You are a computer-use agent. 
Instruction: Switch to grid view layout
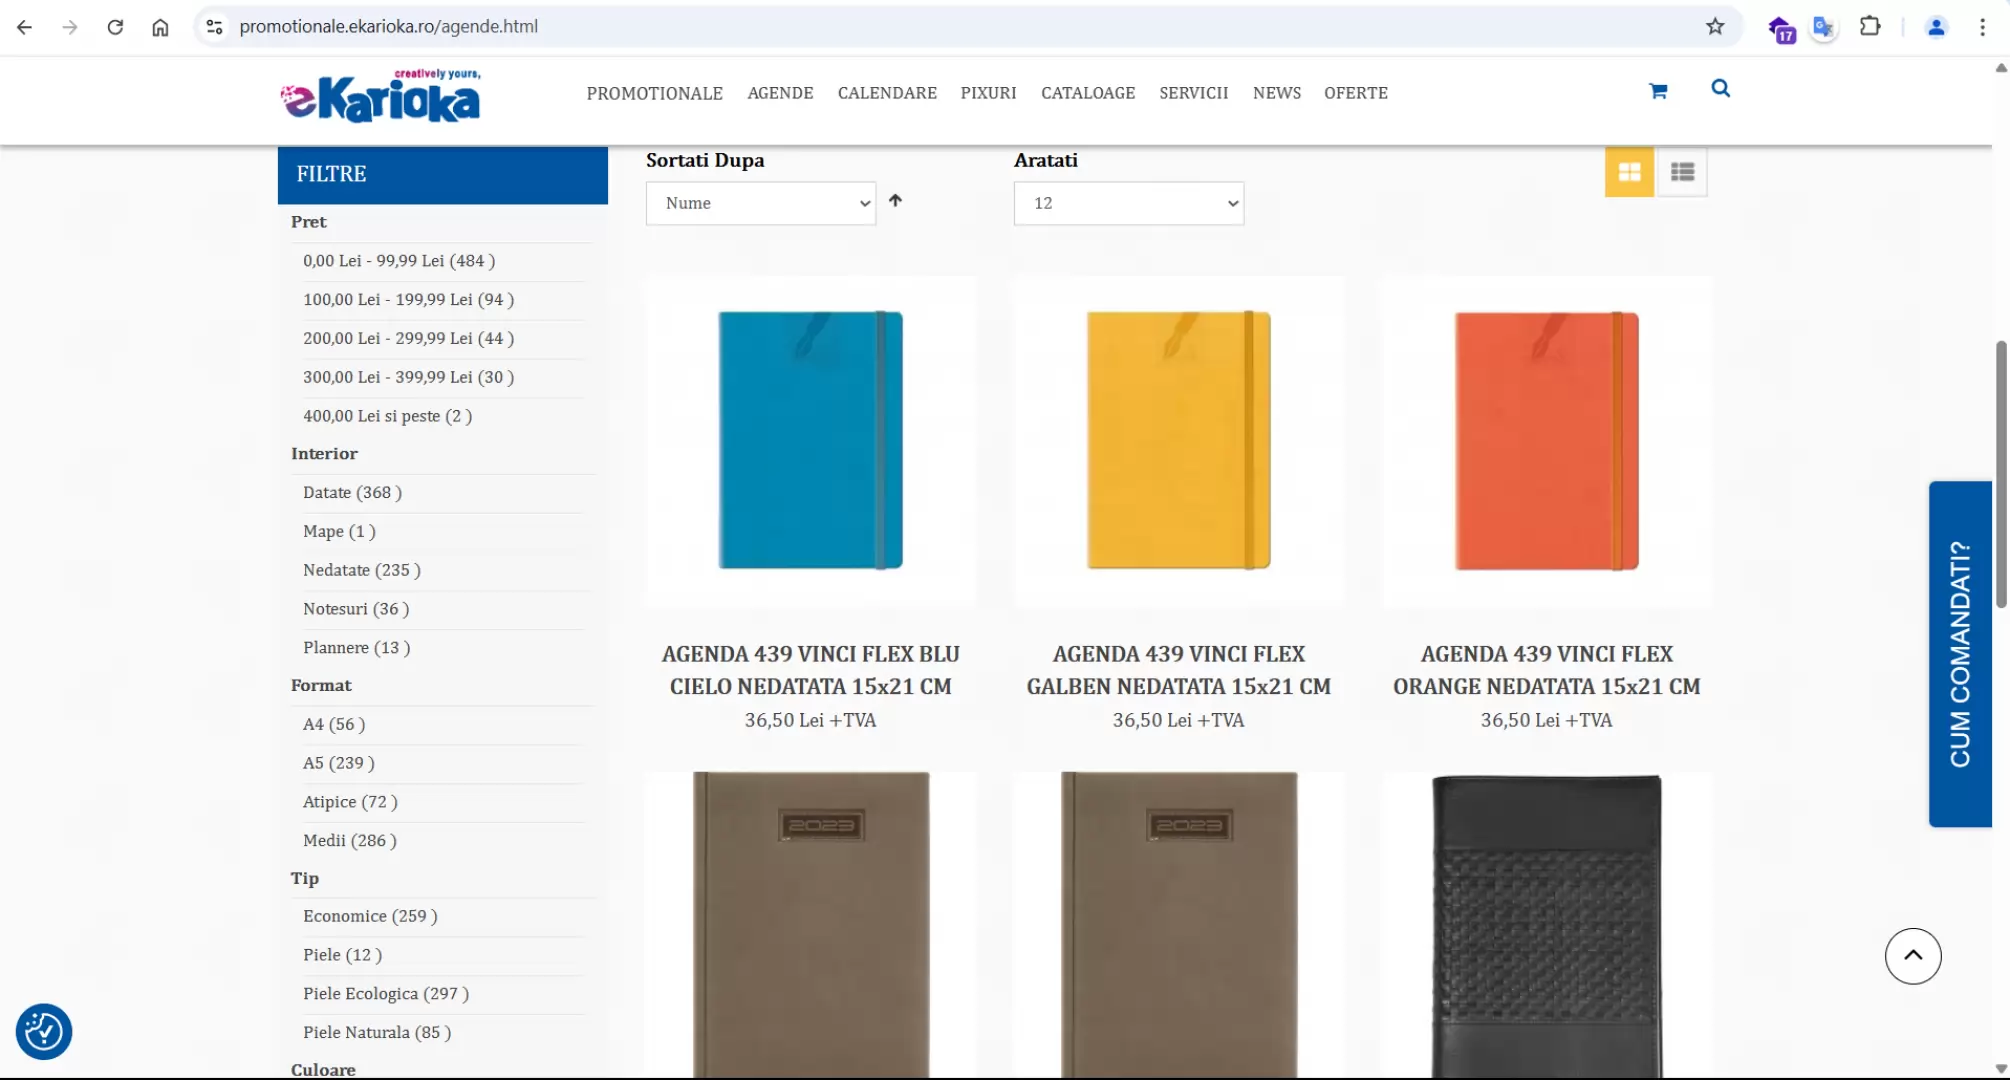(1629, 172)
